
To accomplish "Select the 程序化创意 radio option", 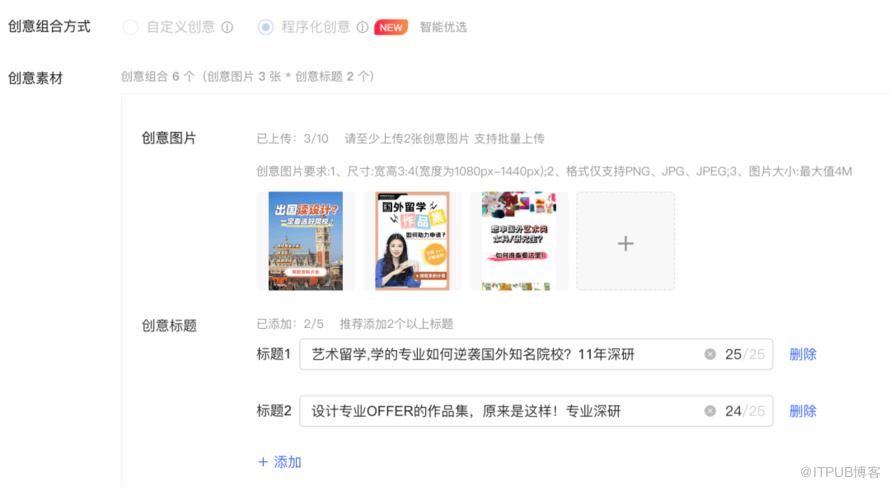I will point(265,27).
